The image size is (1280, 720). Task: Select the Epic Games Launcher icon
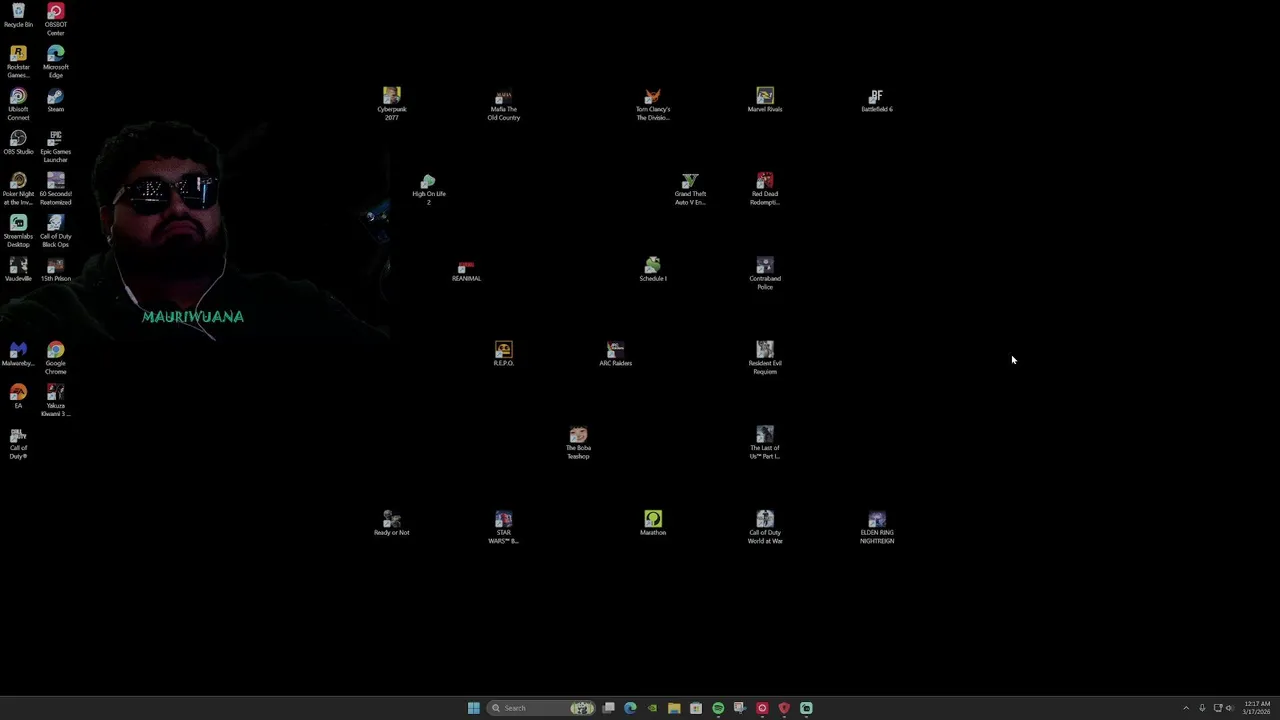point(56,146)
